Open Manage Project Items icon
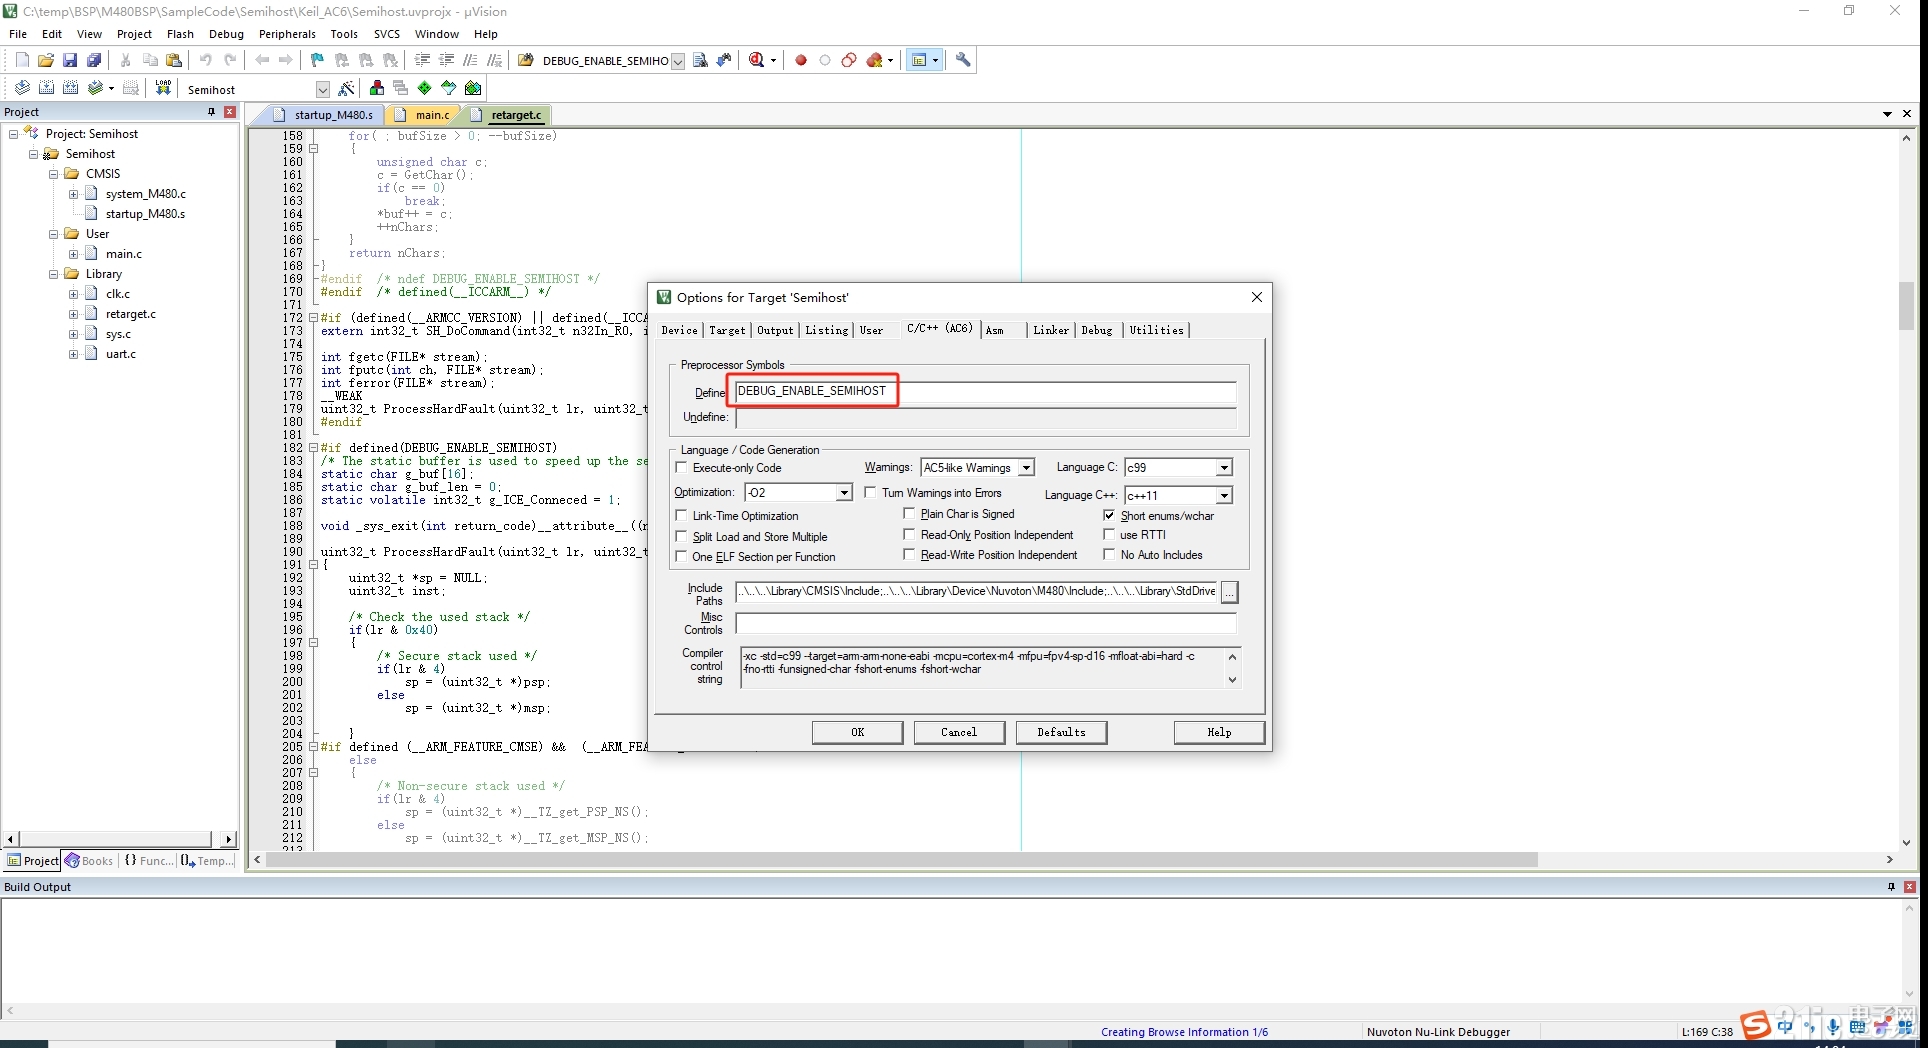 coord(377,88)
